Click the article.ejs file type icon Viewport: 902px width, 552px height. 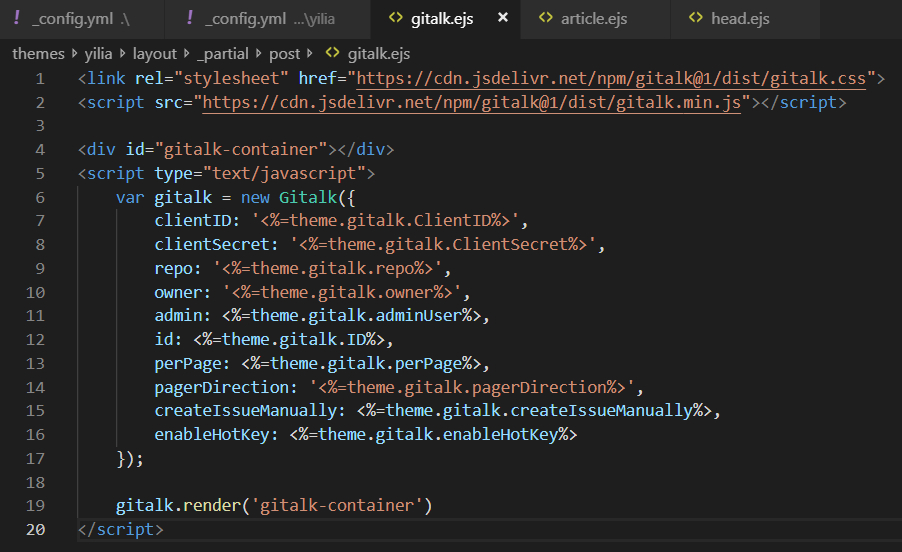click(x=545, y=18)
